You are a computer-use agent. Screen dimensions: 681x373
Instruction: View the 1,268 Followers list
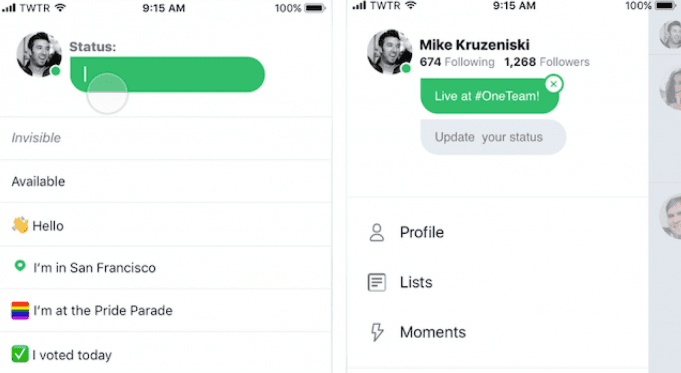coord(547,62)
